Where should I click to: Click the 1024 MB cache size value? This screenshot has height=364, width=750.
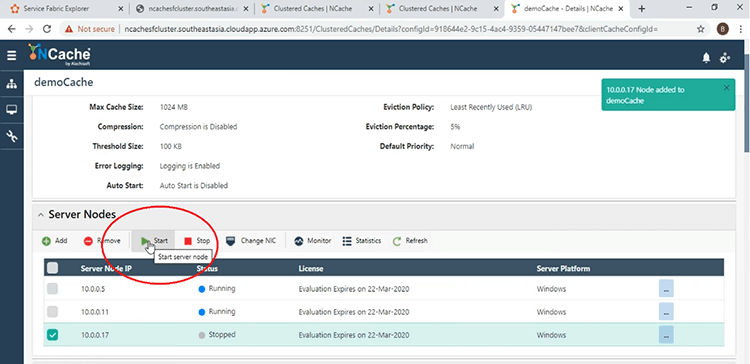pos(174,107)
